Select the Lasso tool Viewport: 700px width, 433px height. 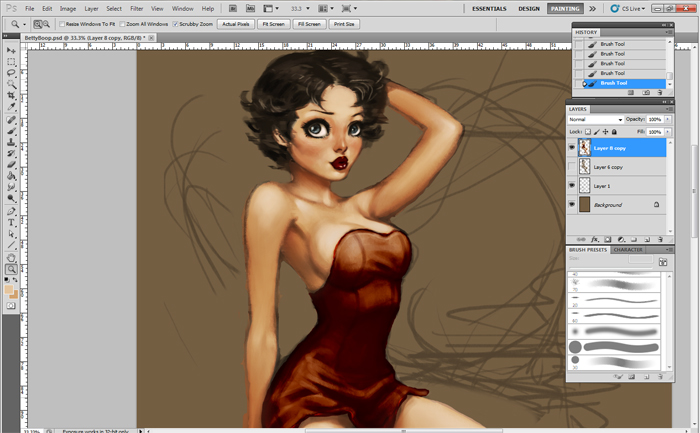[x=11, y=73]
